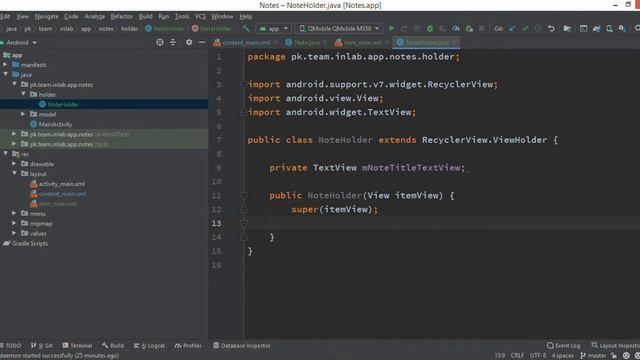
Task: Open the Refactor menu
Action: pos(122,17)
